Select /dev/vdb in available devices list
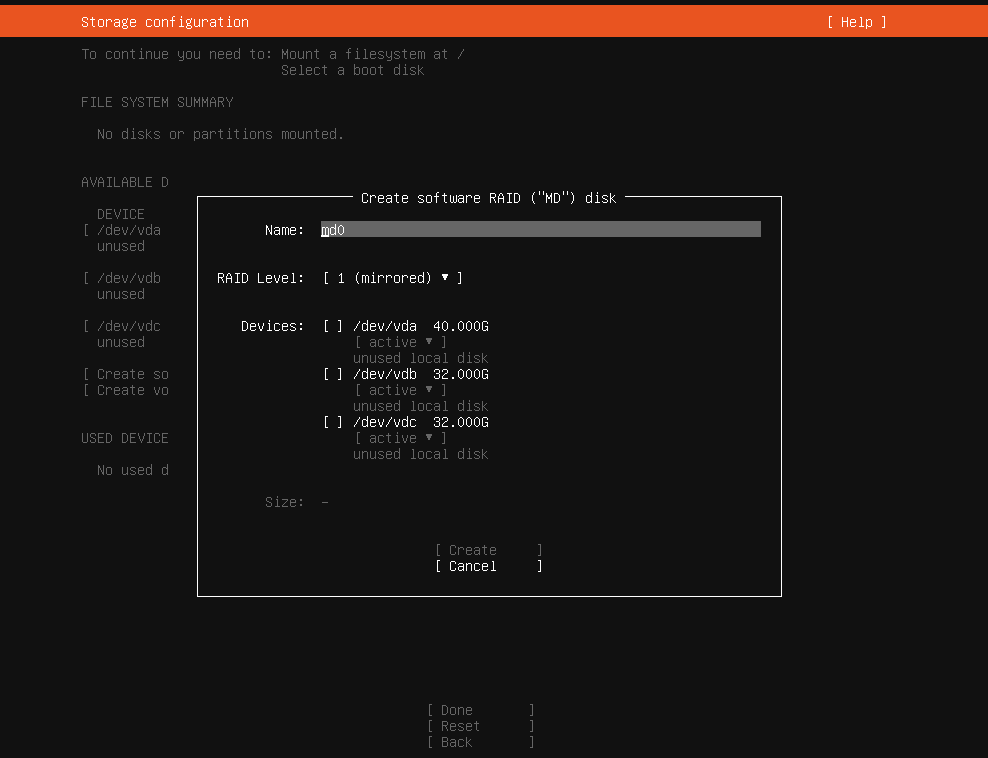Screen dimensions: 988x758 [128, 278]
